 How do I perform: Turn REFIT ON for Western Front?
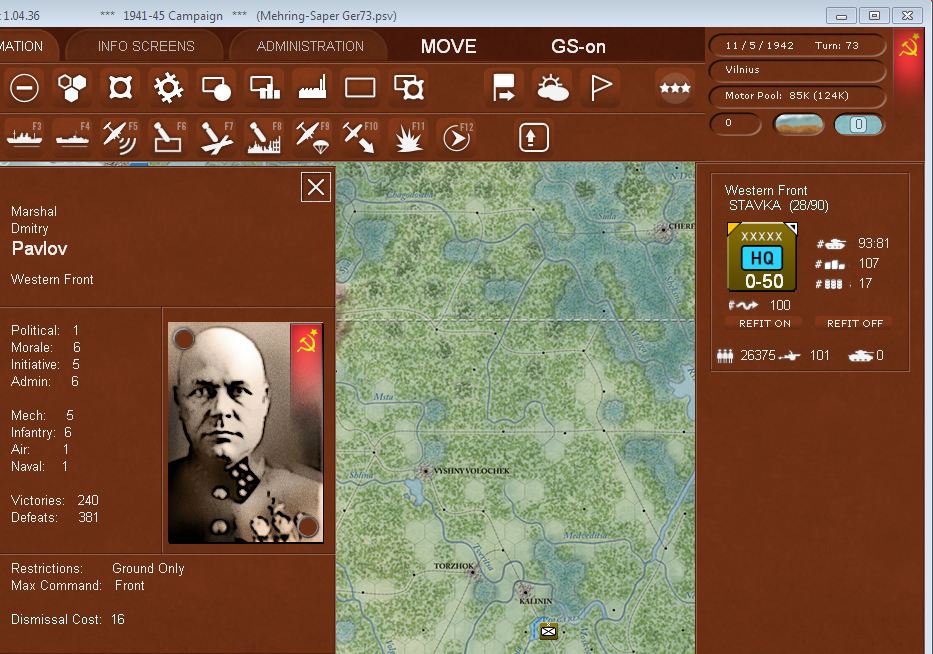[x=765, y=323]
